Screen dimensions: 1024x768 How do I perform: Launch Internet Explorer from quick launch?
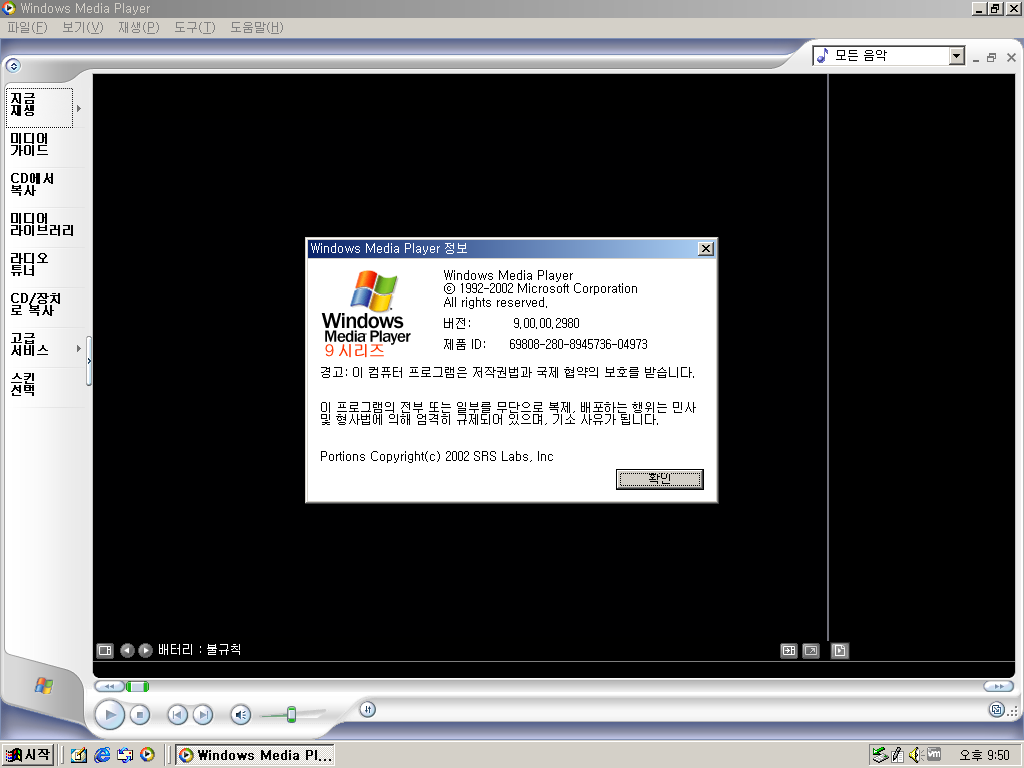point(102,755)
